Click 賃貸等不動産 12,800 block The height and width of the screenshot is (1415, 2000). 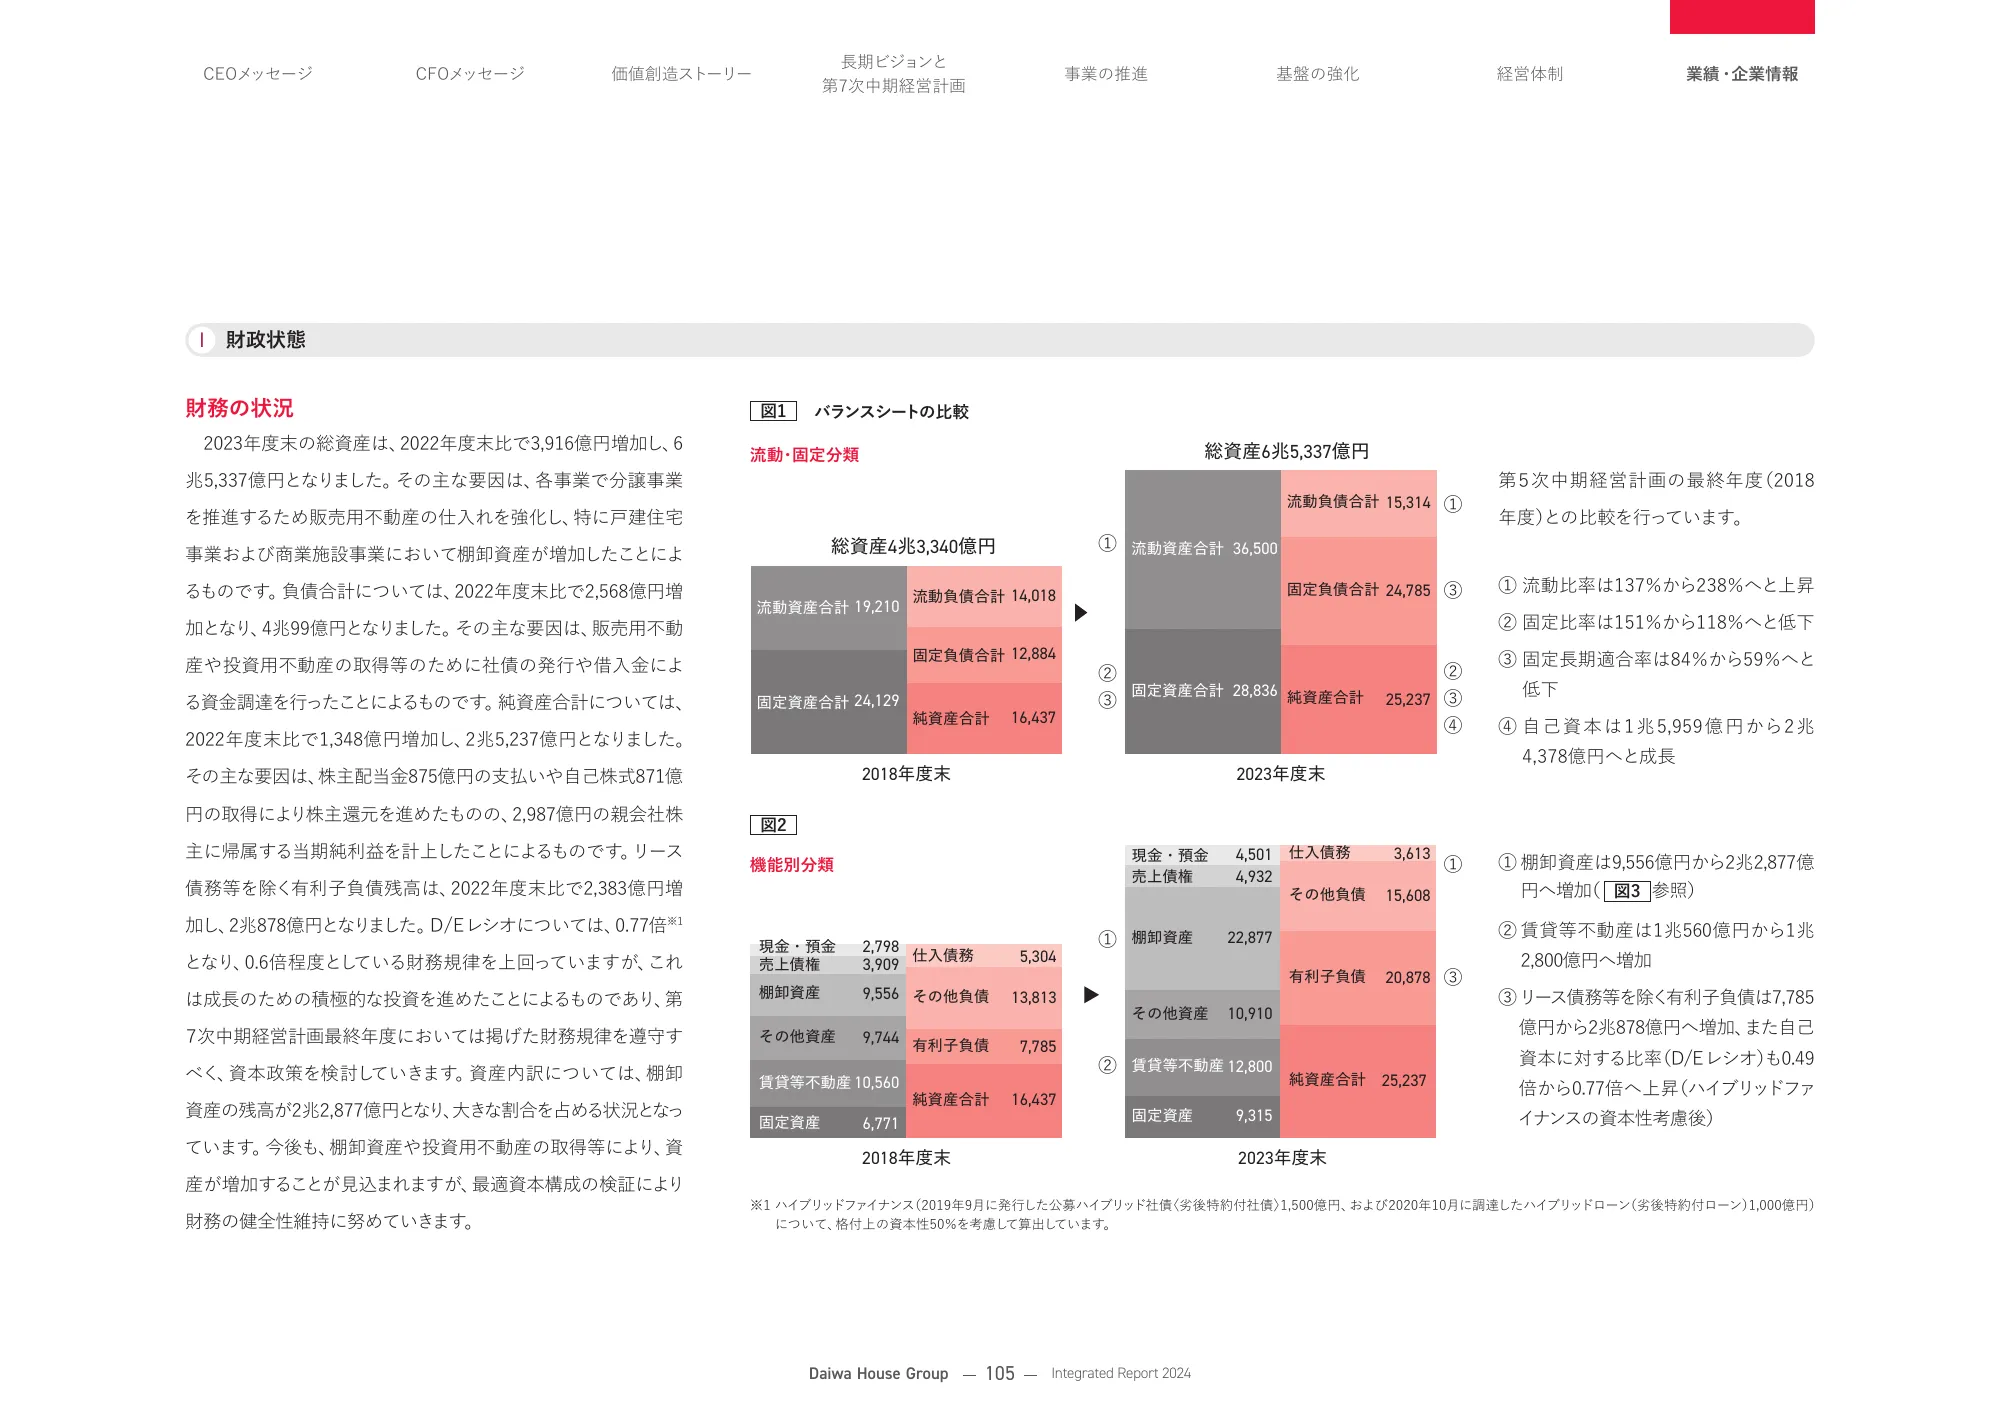tap(1202, 1067)
